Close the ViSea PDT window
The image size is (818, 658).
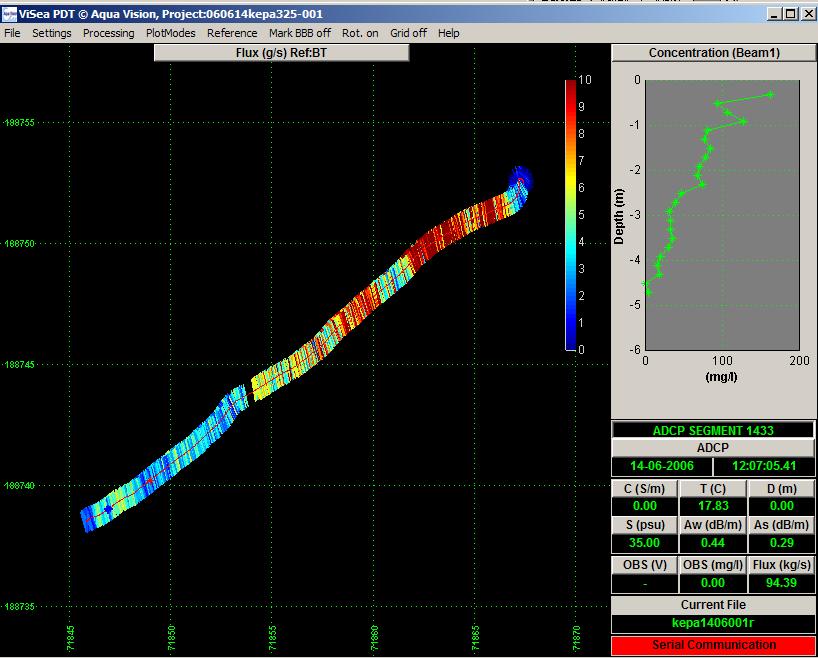809,14
